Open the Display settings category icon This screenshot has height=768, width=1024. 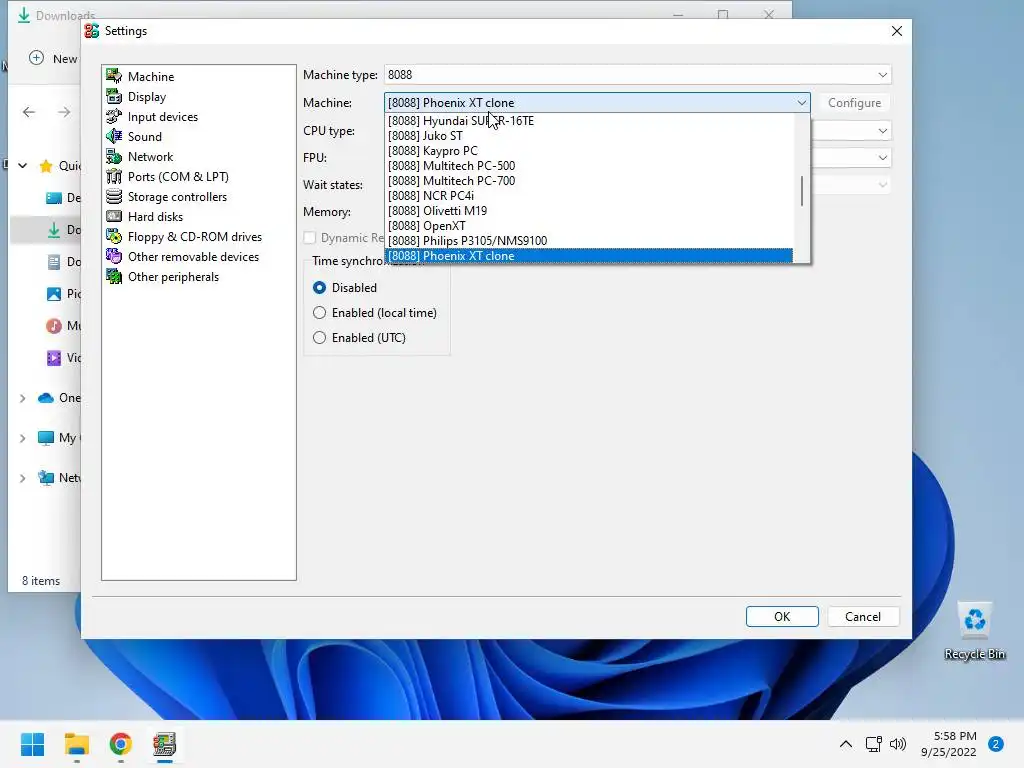click(x=114, y=97)
